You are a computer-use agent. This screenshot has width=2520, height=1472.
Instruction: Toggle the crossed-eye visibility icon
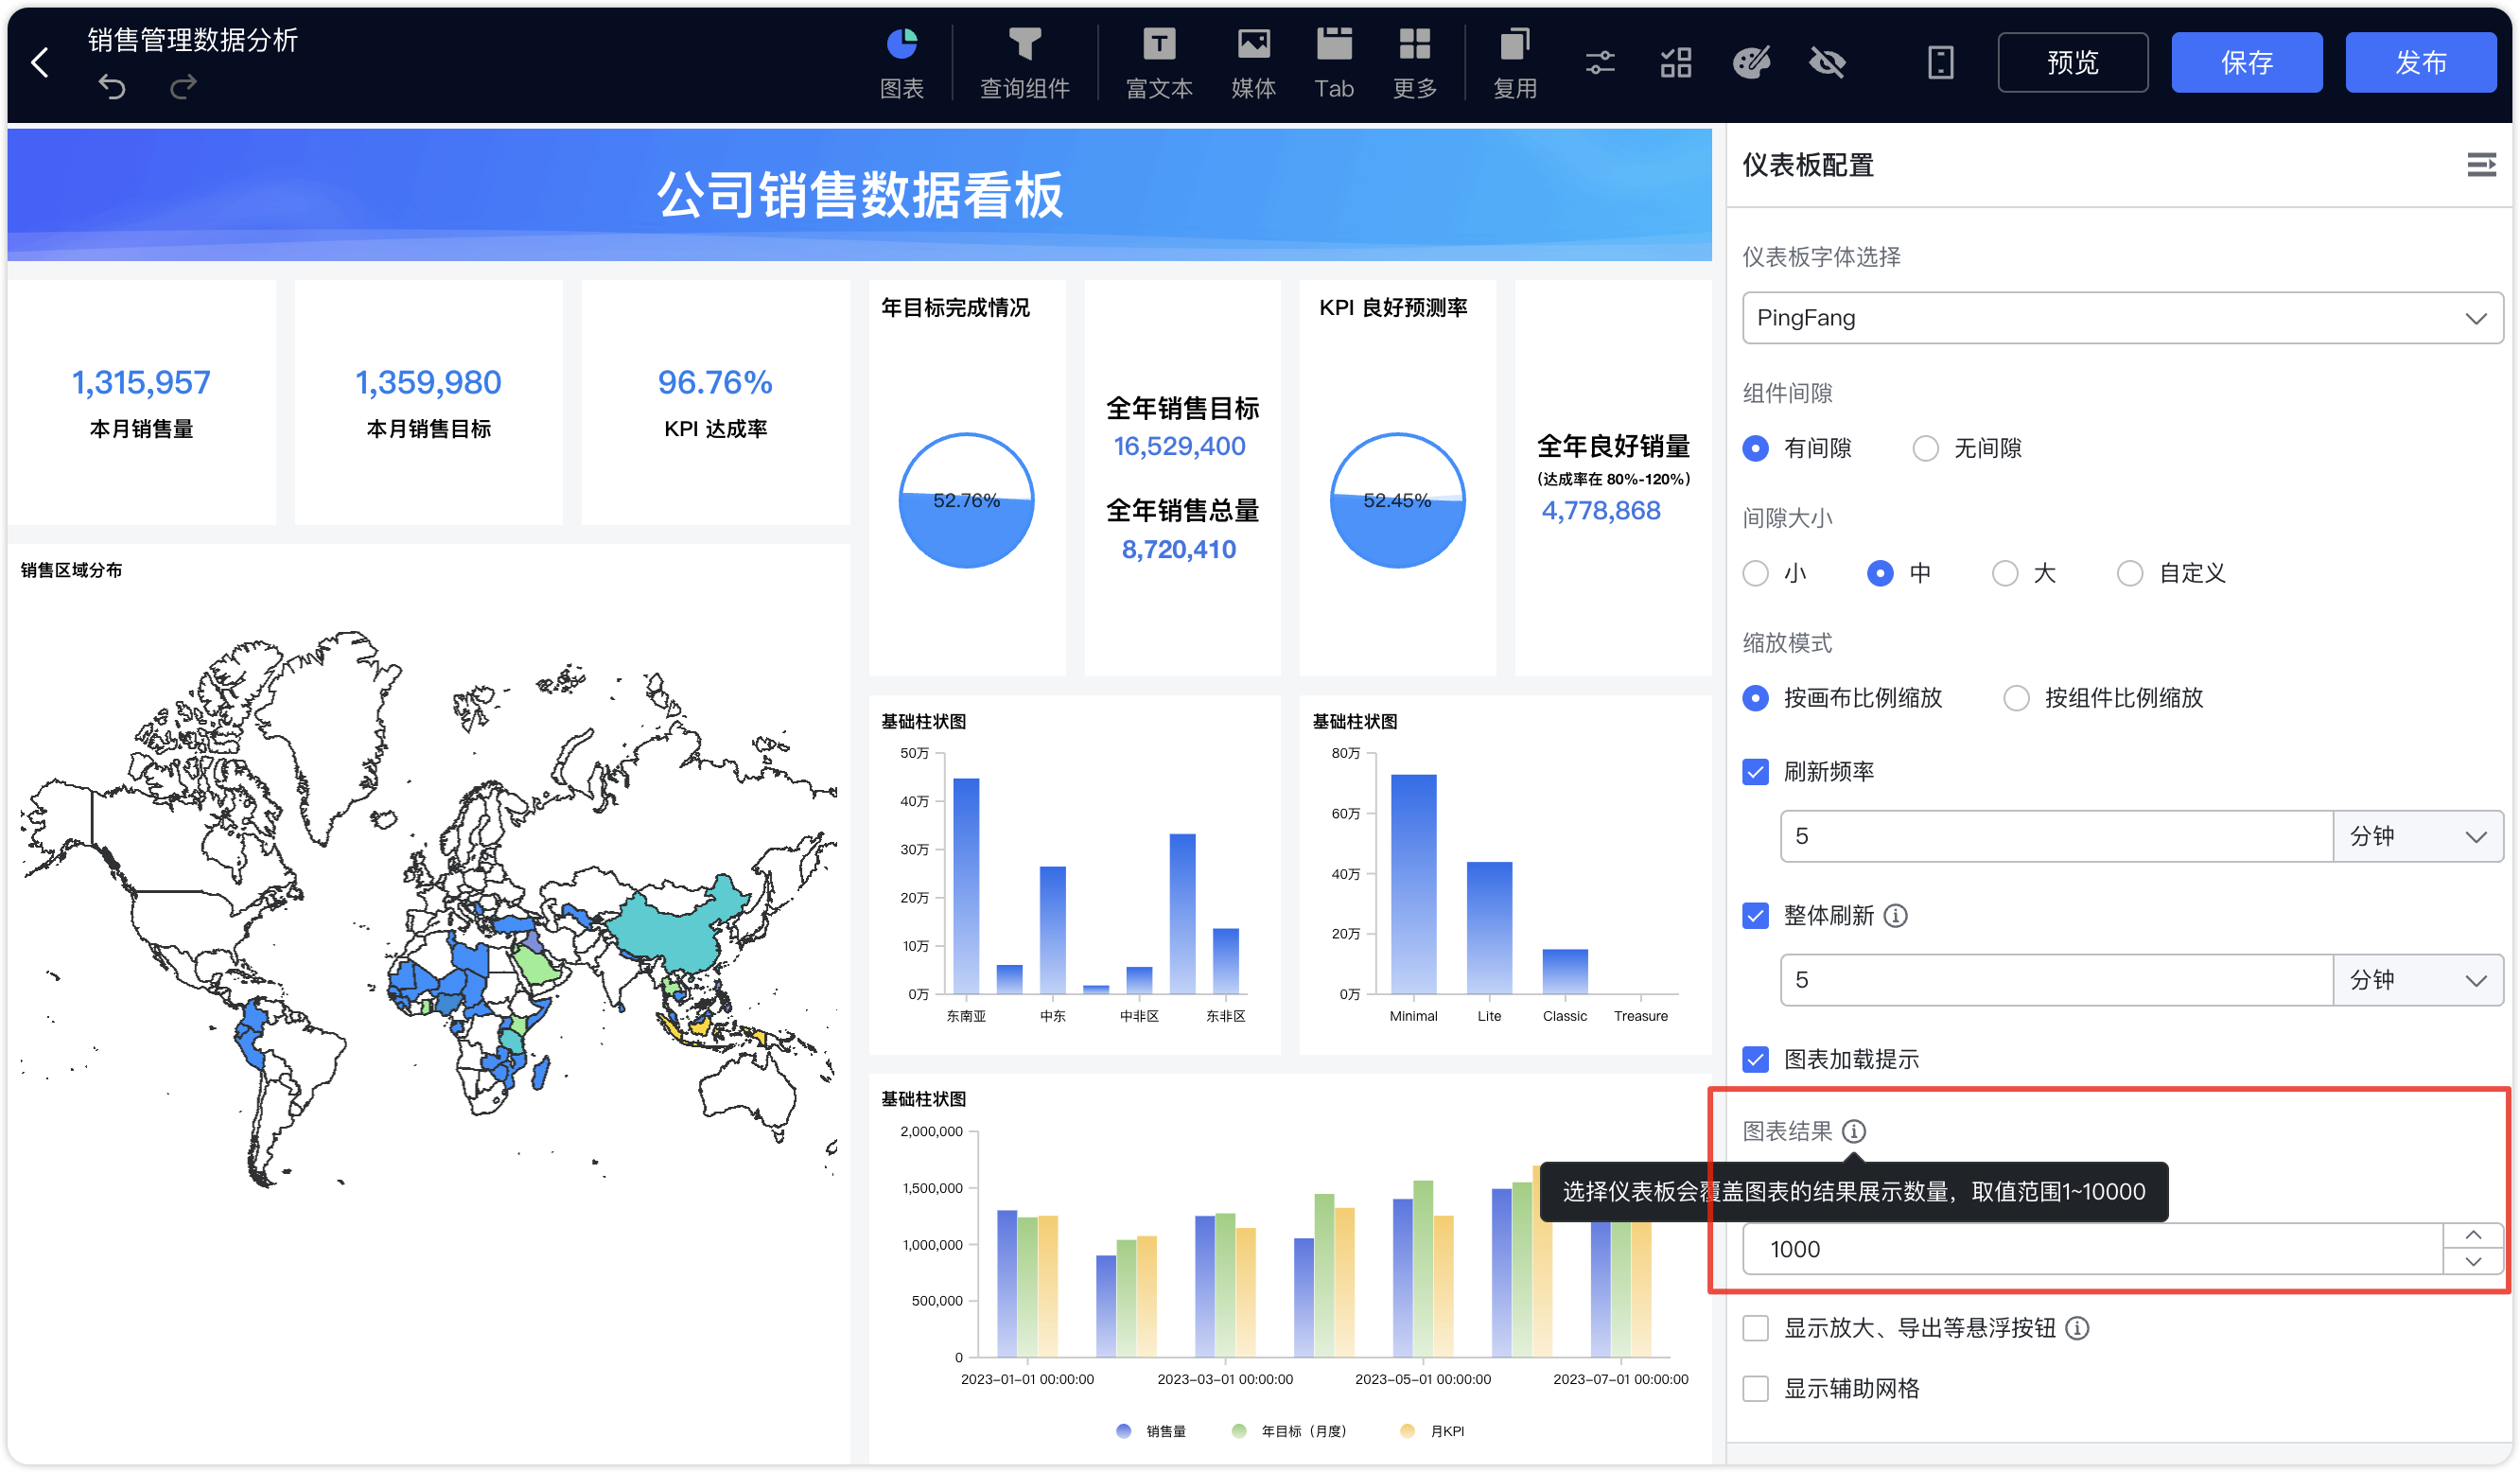[1828, 63]
